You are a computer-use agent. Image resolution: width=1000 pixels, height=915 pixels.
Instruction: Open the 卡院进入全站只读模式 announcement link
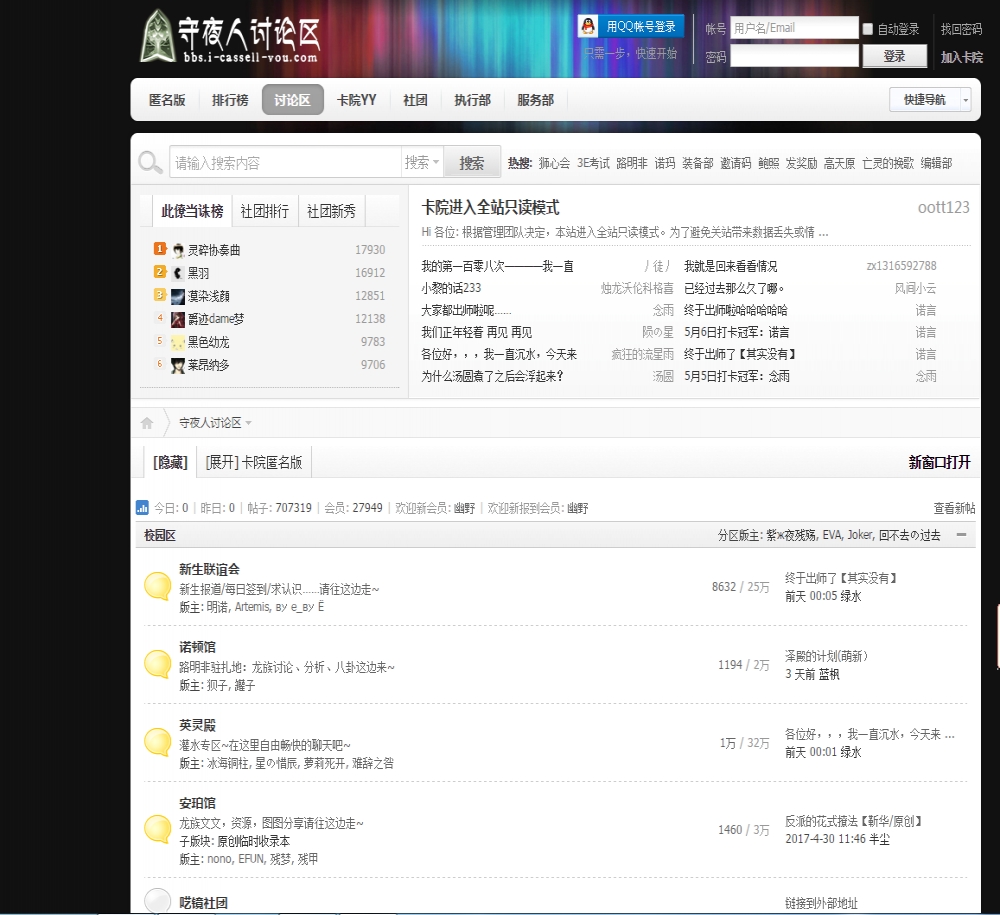click(x=490, y=208)
